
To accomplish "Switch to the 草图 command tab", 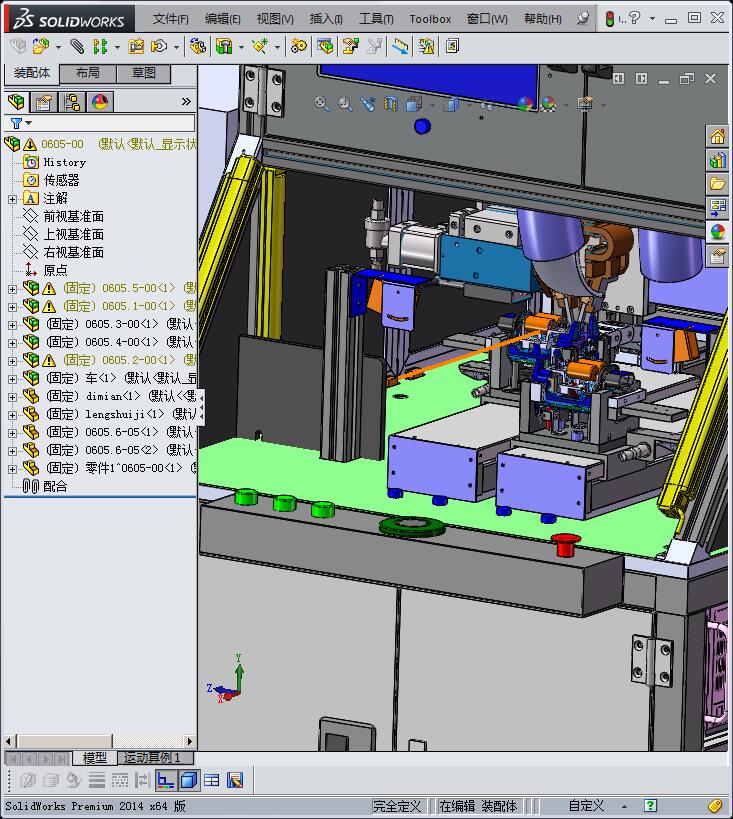I will [144, 73].
